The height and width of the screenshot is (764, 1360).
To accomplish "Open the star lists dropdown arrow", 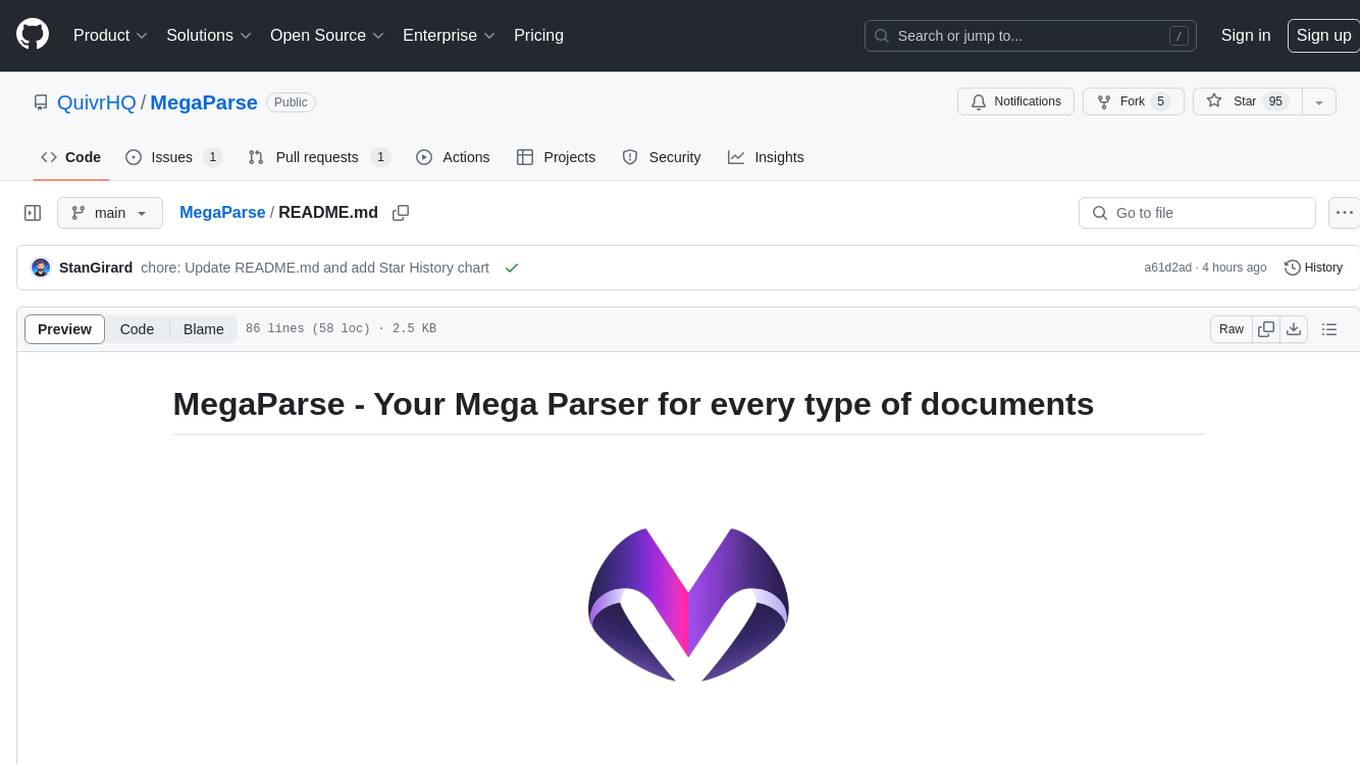I will [1319, 102].
